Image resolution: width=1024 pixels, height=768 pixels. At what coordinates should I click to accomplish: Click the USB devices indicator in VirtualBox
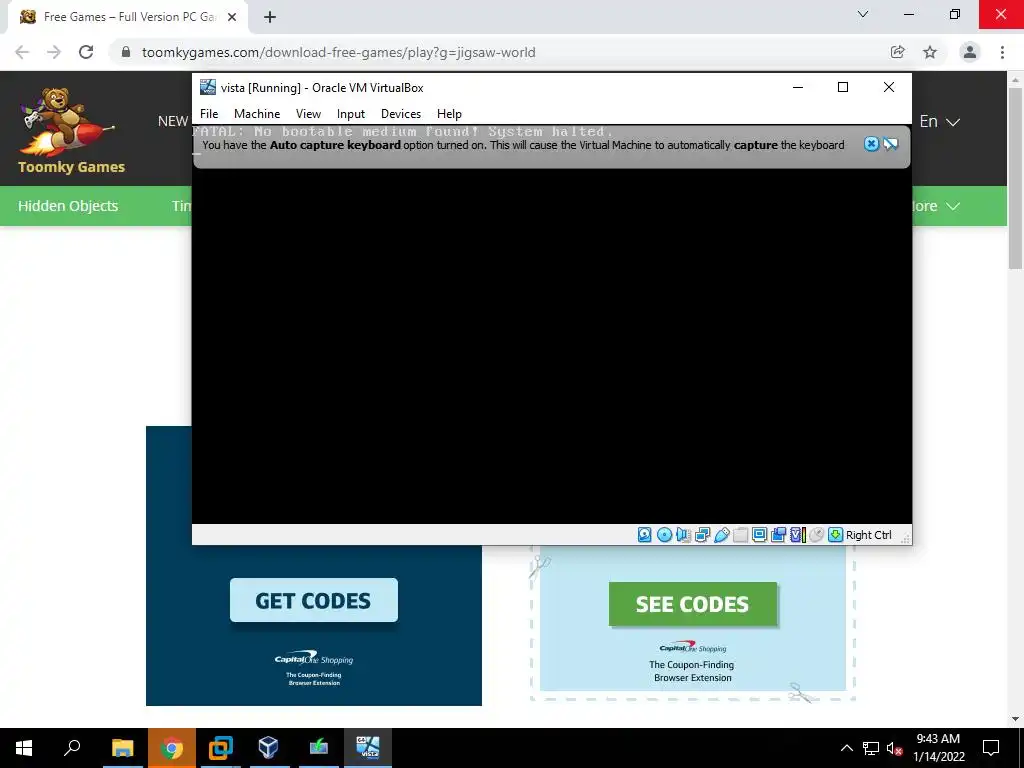click(722, 535)
